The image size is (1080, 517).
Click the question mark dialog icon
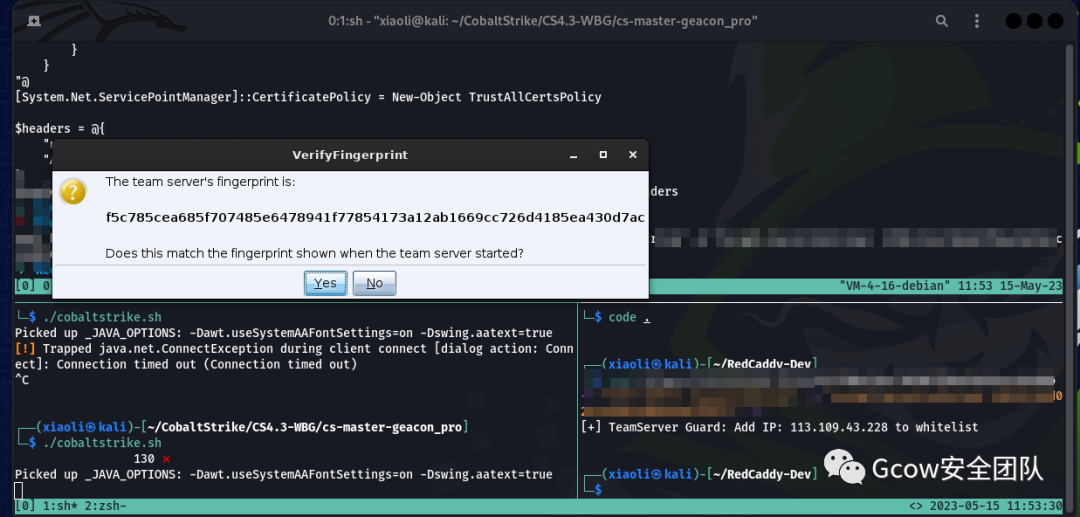click(x=73, y=191)
